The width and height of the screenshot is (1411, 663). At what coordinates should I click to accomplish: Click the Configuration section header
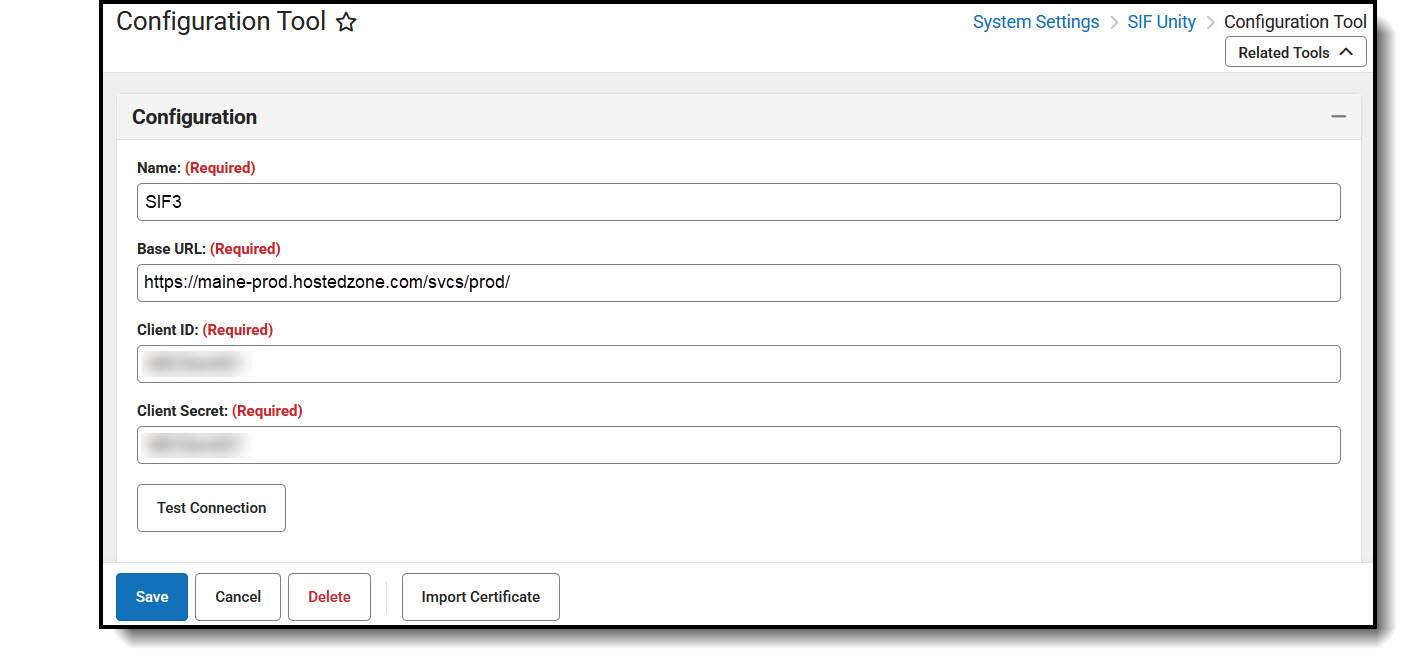[194, 117]
